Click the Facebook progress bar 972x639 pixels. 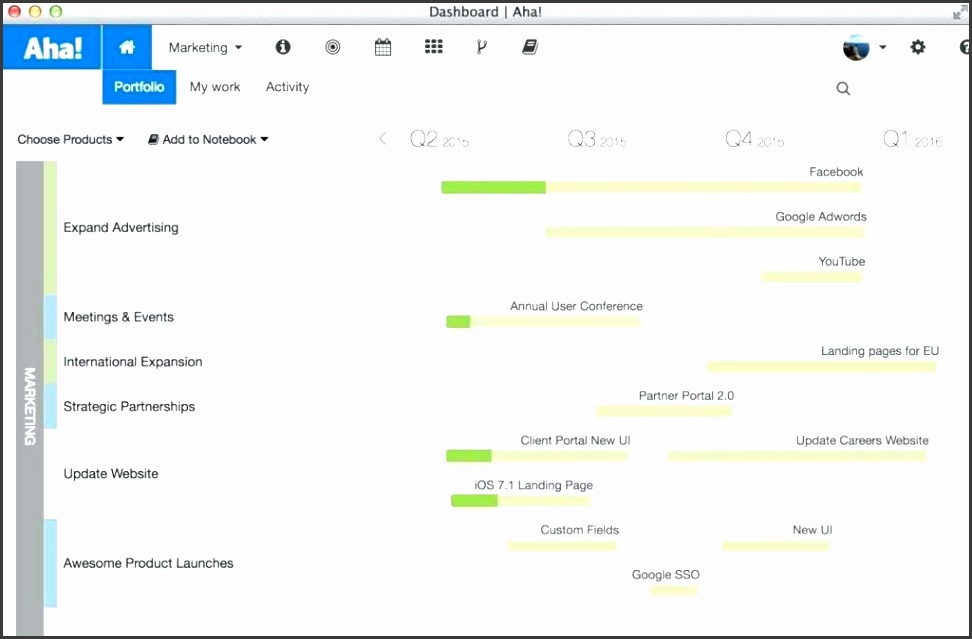650,187
